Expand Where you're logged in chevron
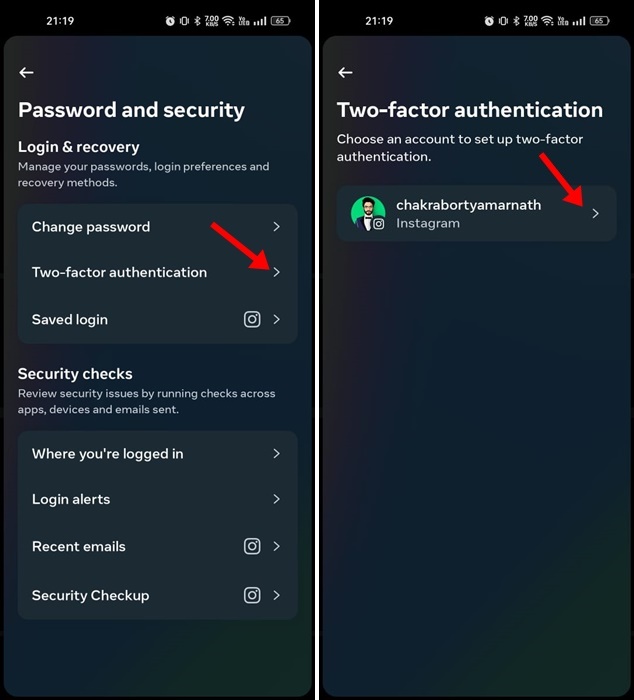Image resolution: width=634 pixels, height=700 pixels. pos(277,454)
